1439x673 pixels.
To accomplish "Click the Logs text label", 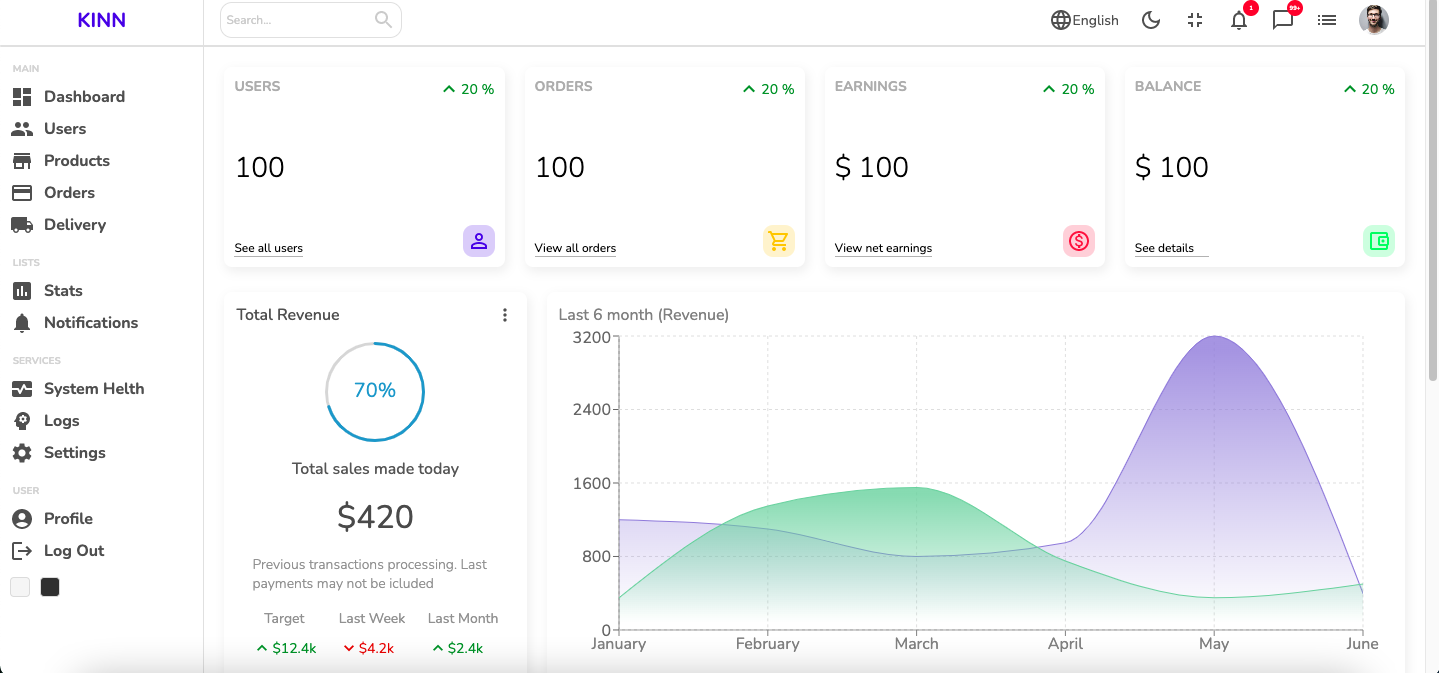I will click(x=62, y=421).
